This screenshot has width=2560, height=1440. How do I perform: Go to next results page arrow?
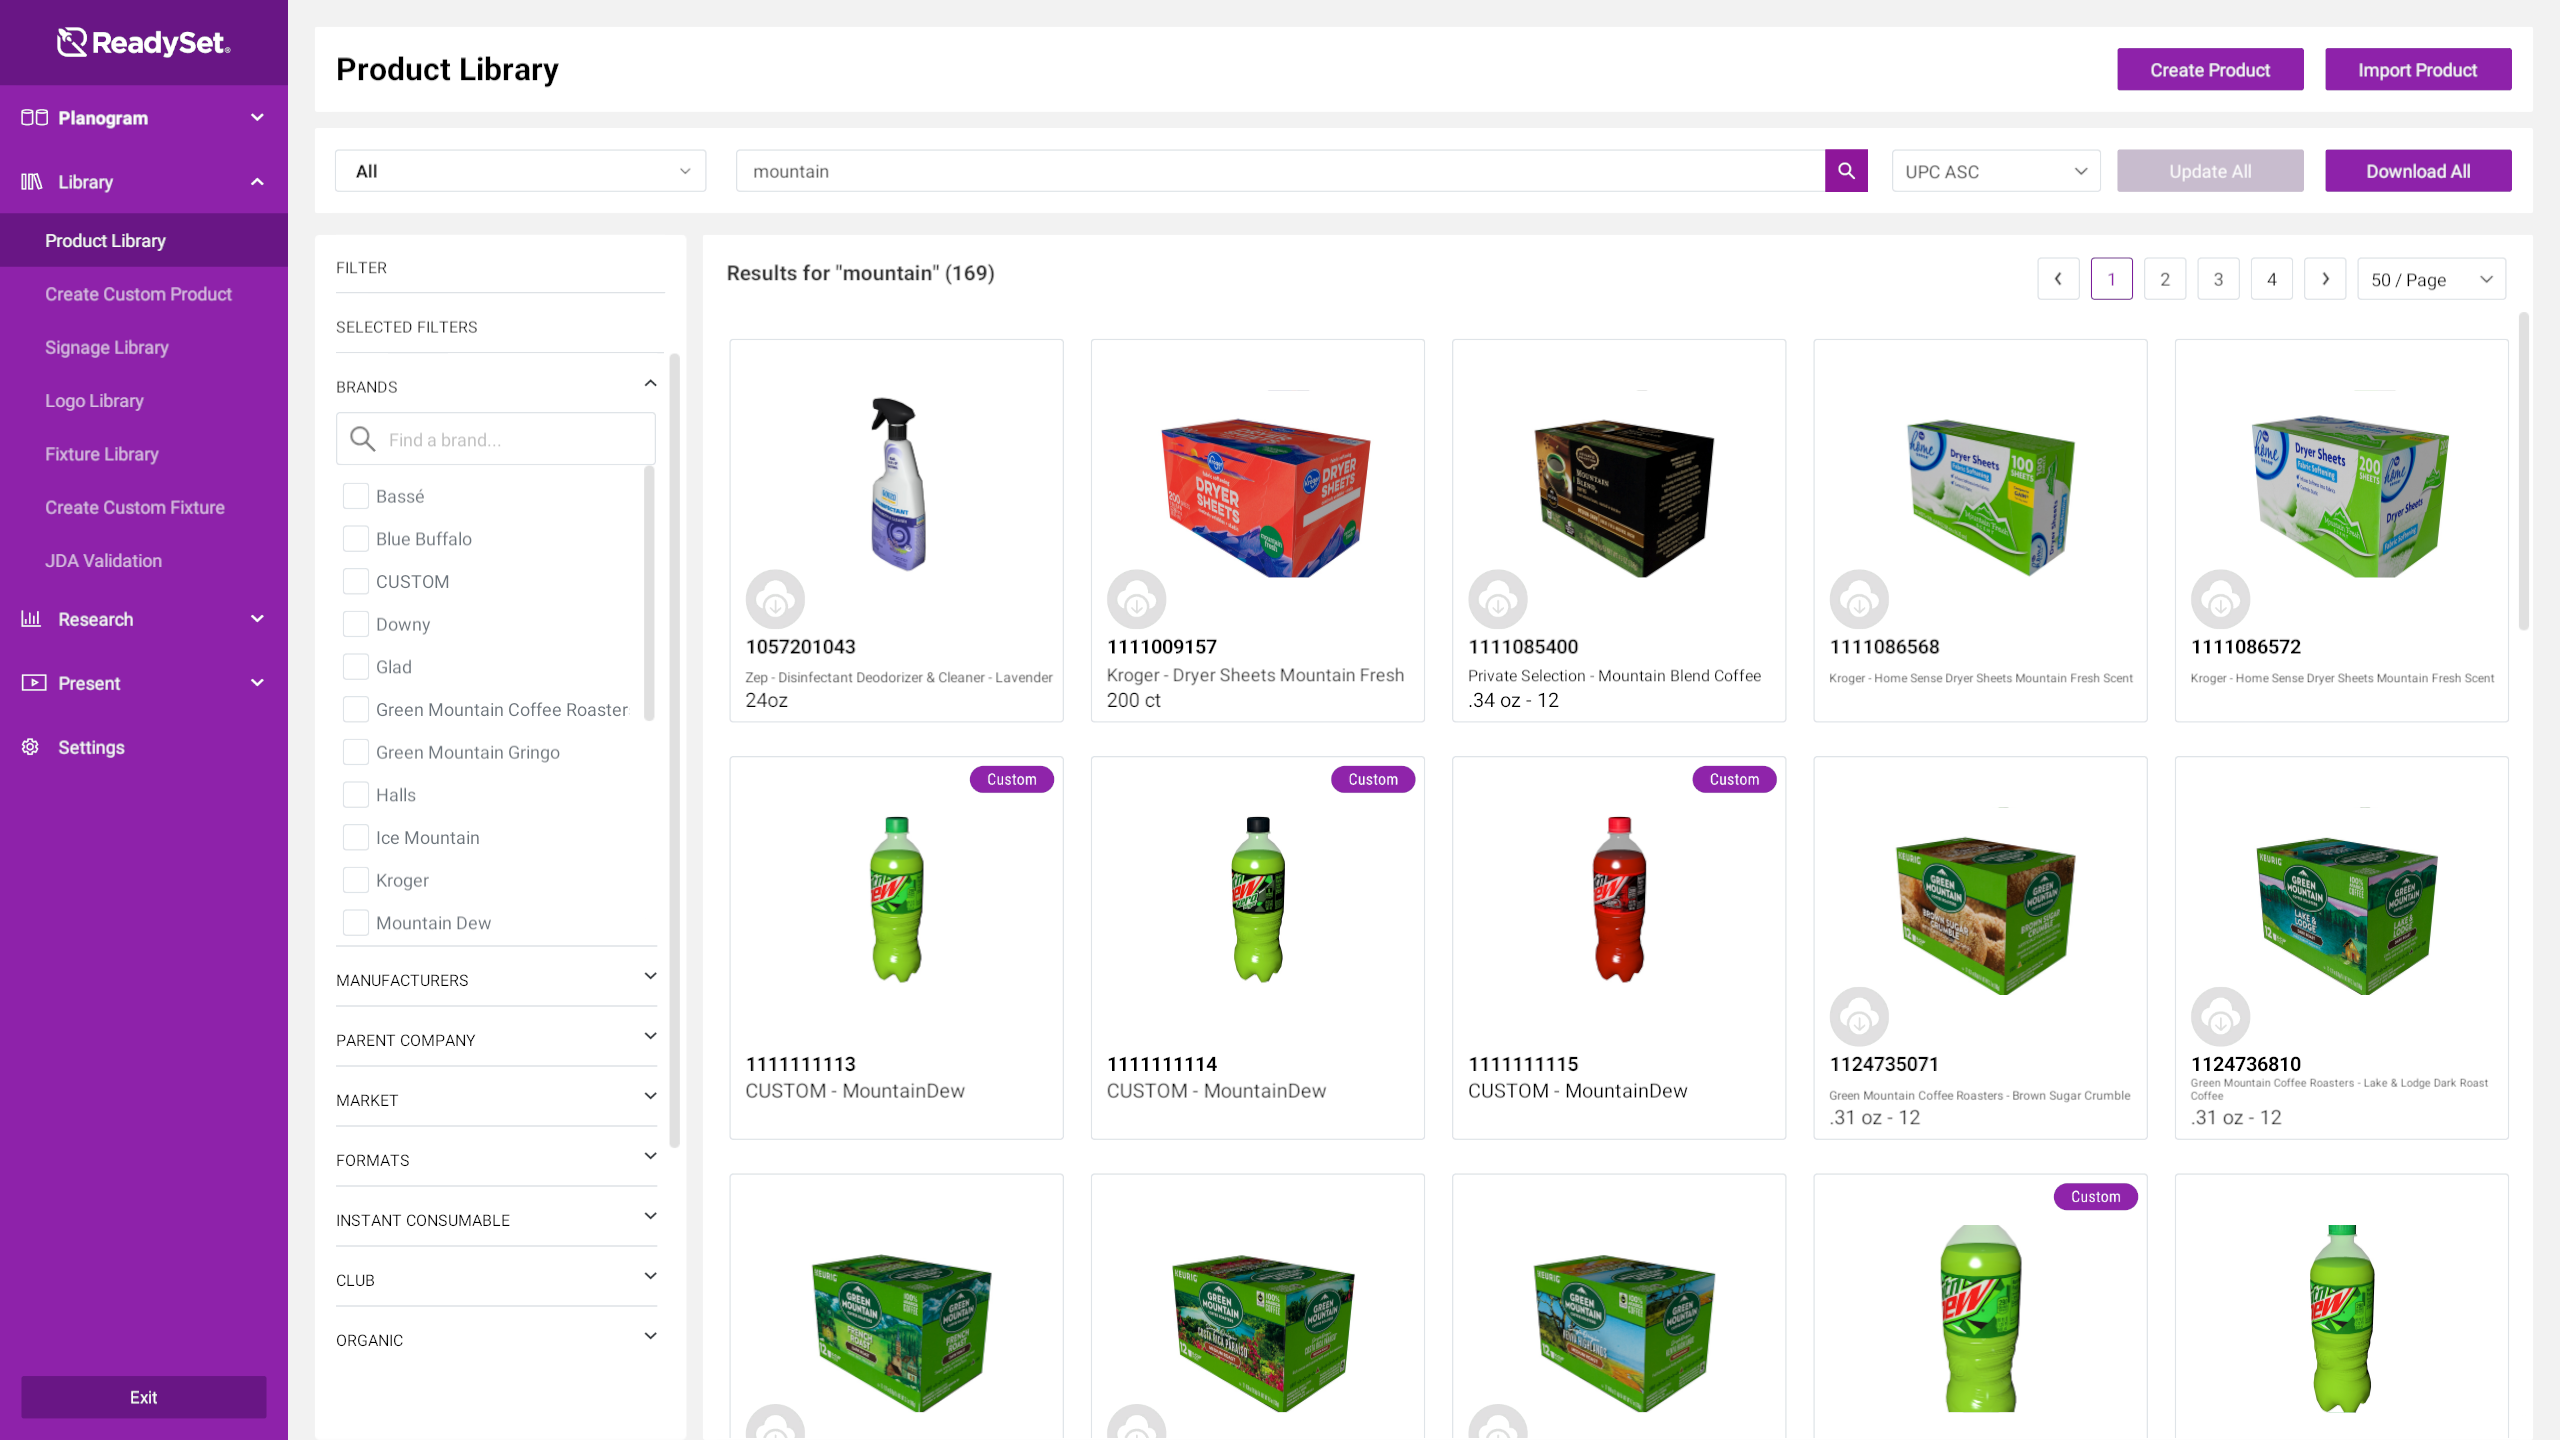(2325, 279)
